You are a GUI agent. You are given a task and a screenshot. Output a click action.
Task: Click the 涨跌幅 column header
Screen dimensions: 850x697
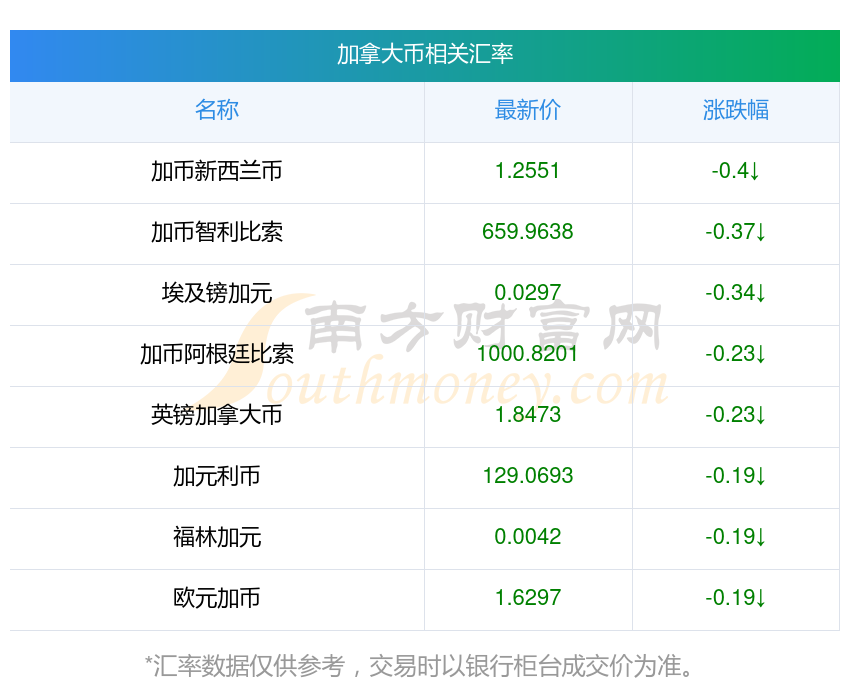point(735,110)
